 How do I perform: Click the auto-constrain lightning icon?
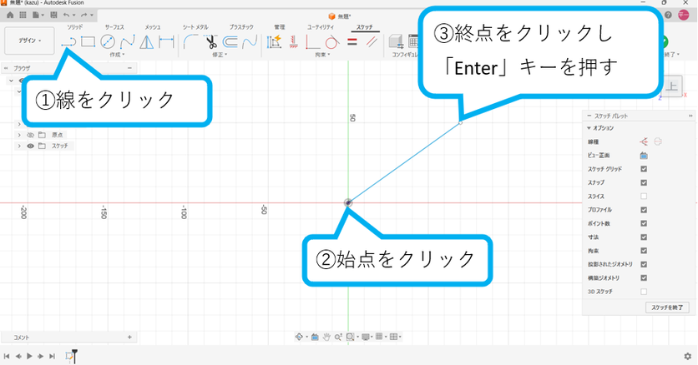[274, 42]
